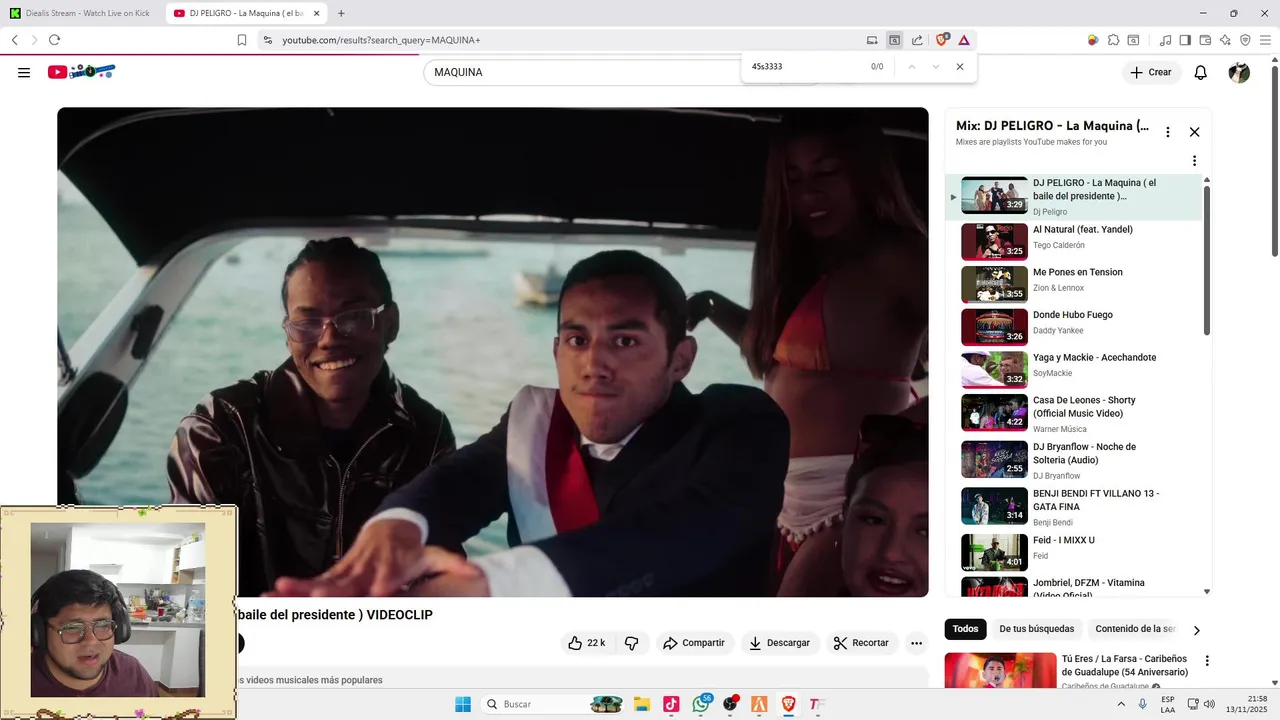Toggle the browser sidebar panel
This screenshot has width=1280, height=720.
pyautogui.click(x=1185, y=40)
